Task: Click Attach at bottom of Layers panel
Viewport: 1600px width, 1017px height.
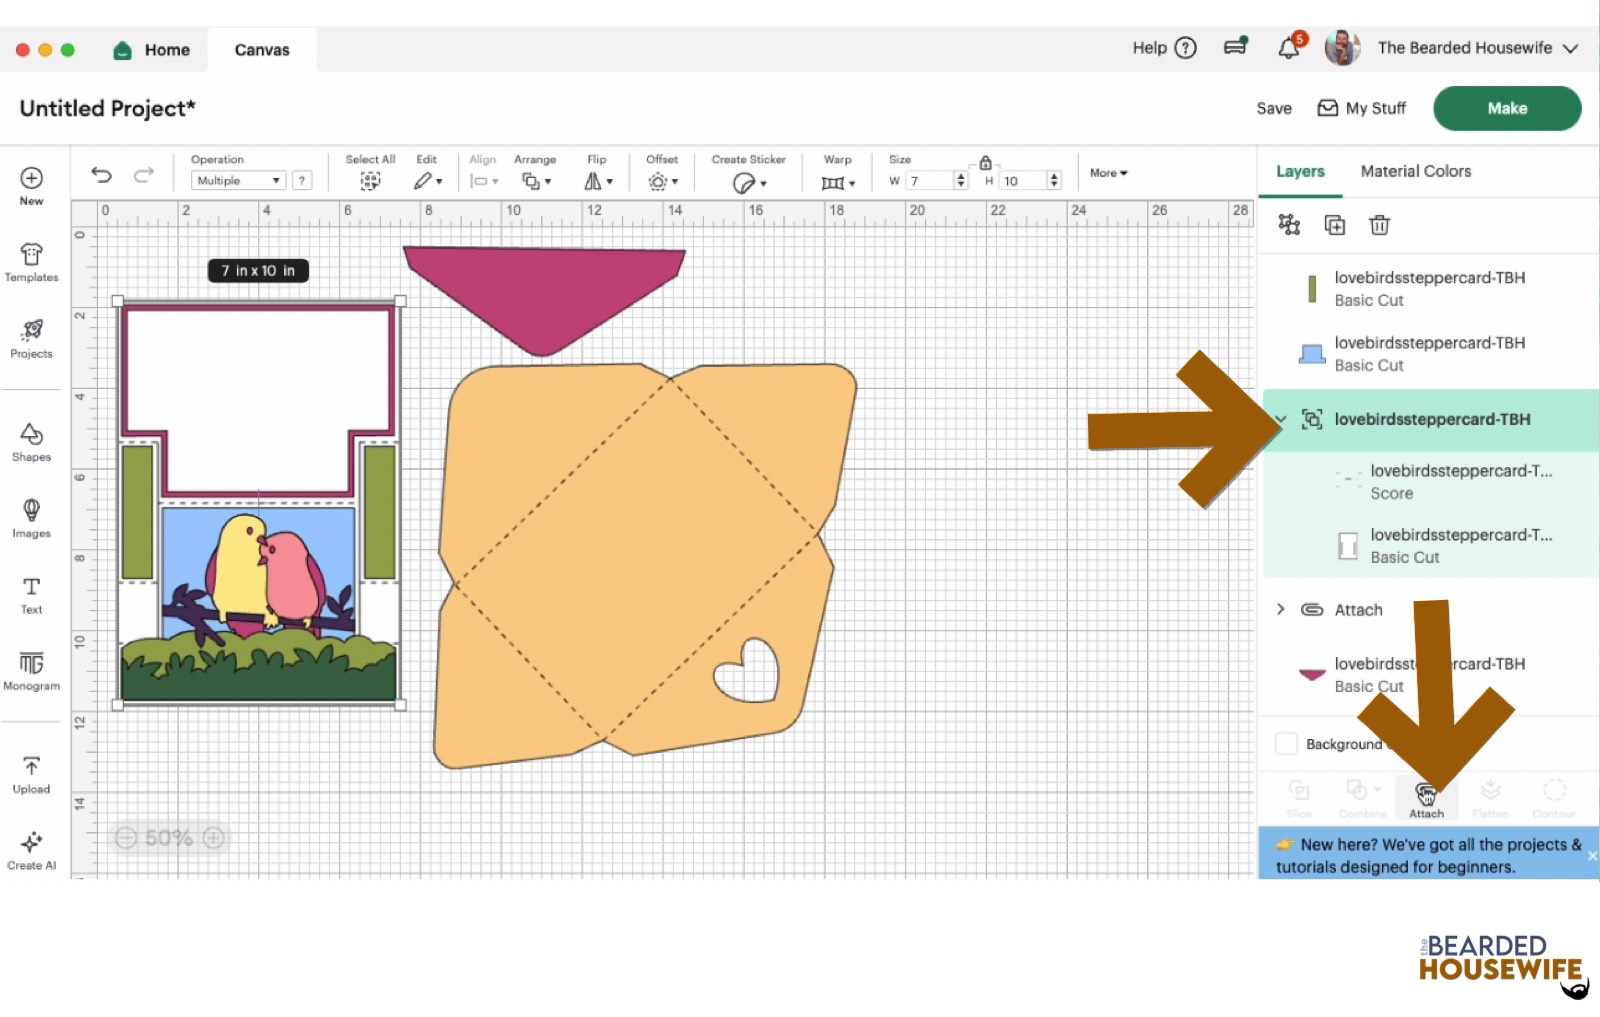Action: (1426, 798)
